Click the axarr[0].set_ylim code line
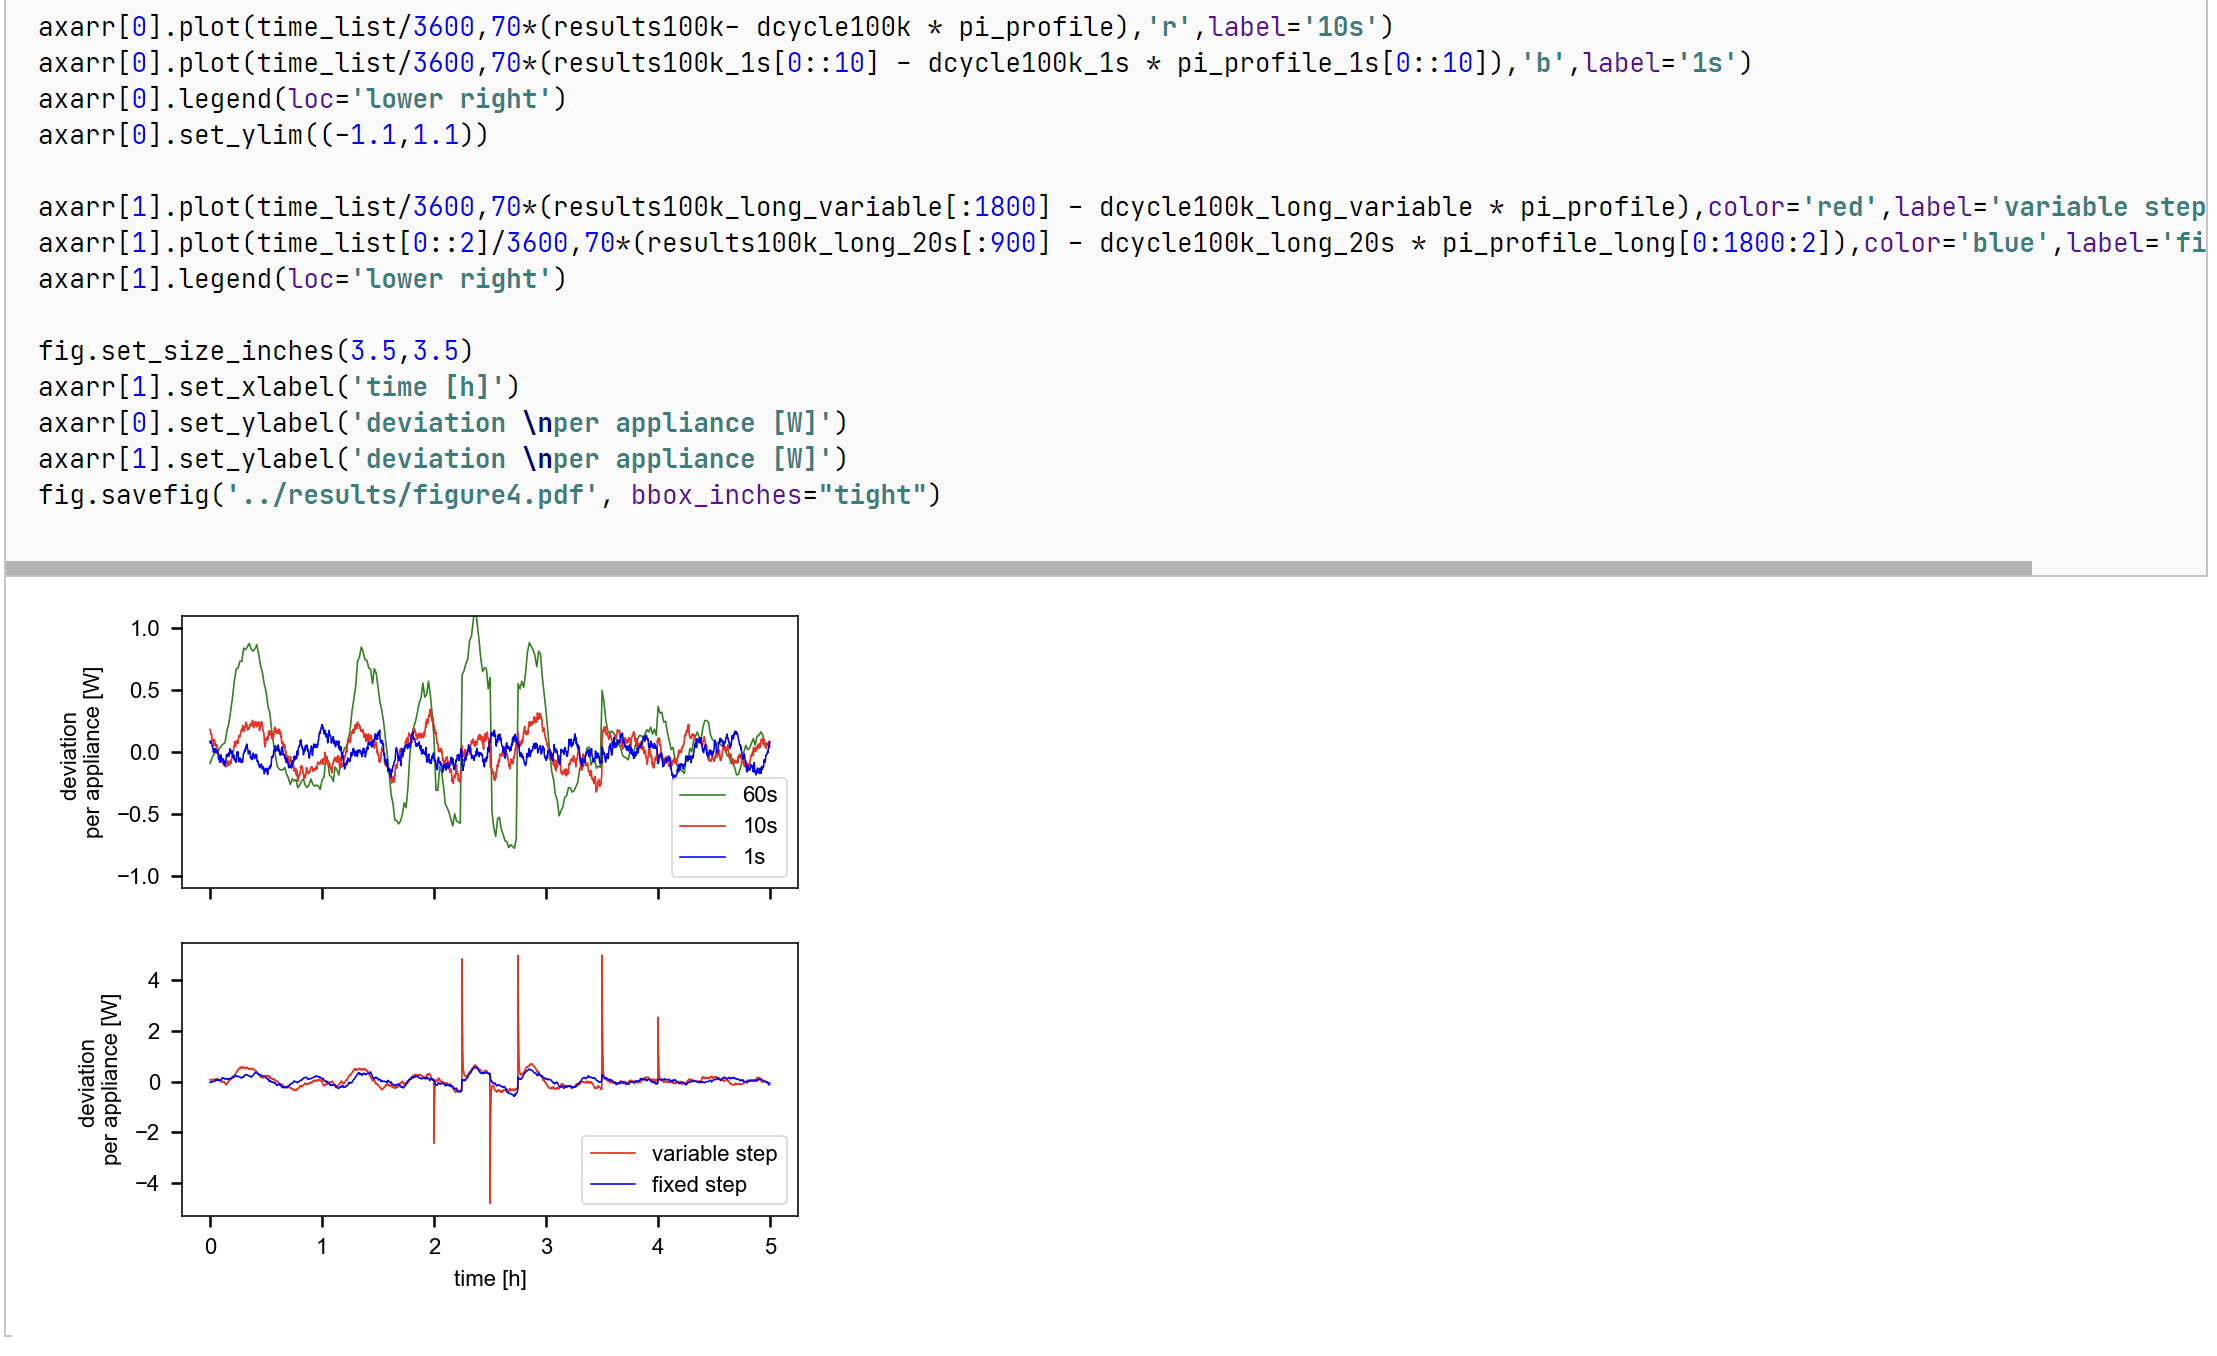The image size is (2217, 1356). [263, 135]
